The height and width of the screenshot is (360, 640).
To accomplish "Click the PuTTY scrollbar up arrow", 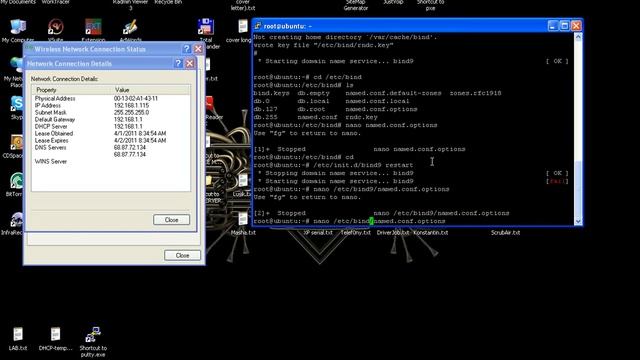I will point(578,37).
